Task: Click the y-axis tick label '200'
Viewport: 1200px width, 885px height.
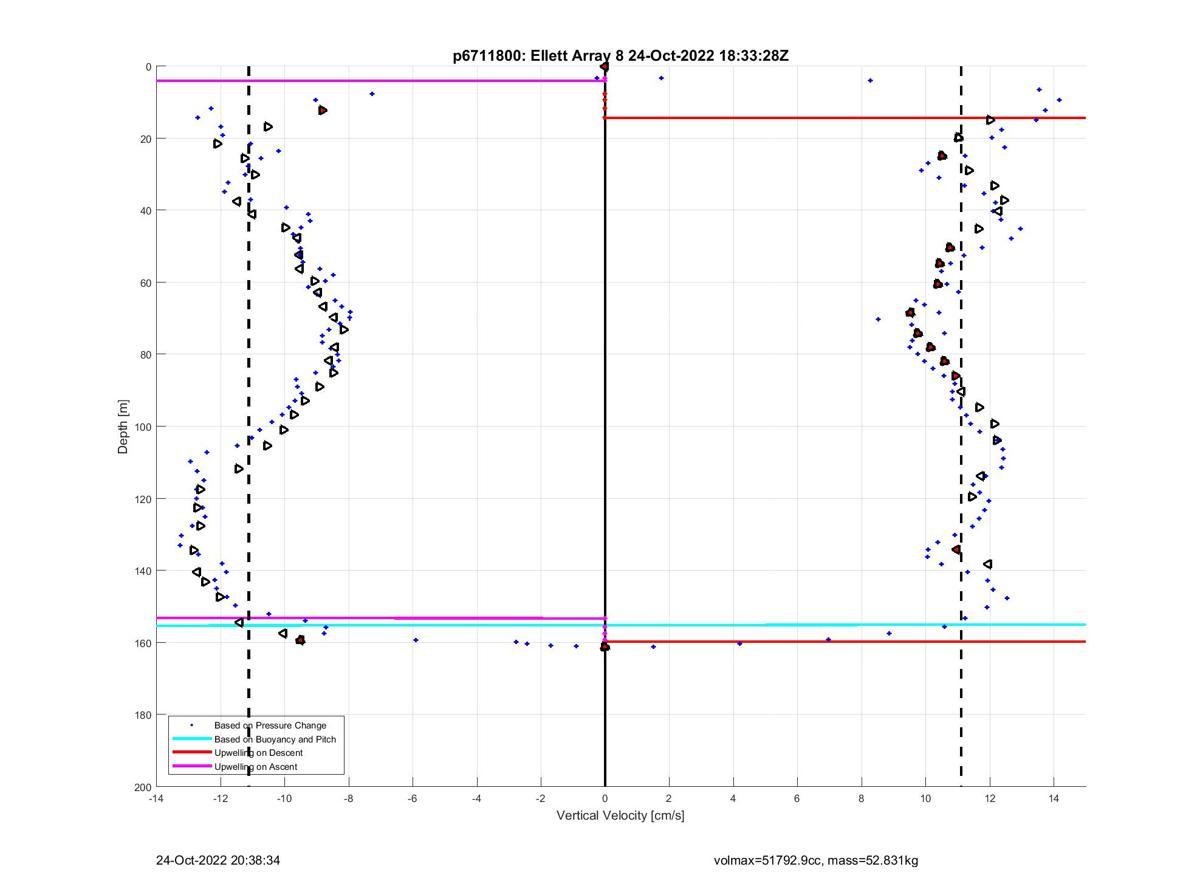Action: (x=143, y=787)
